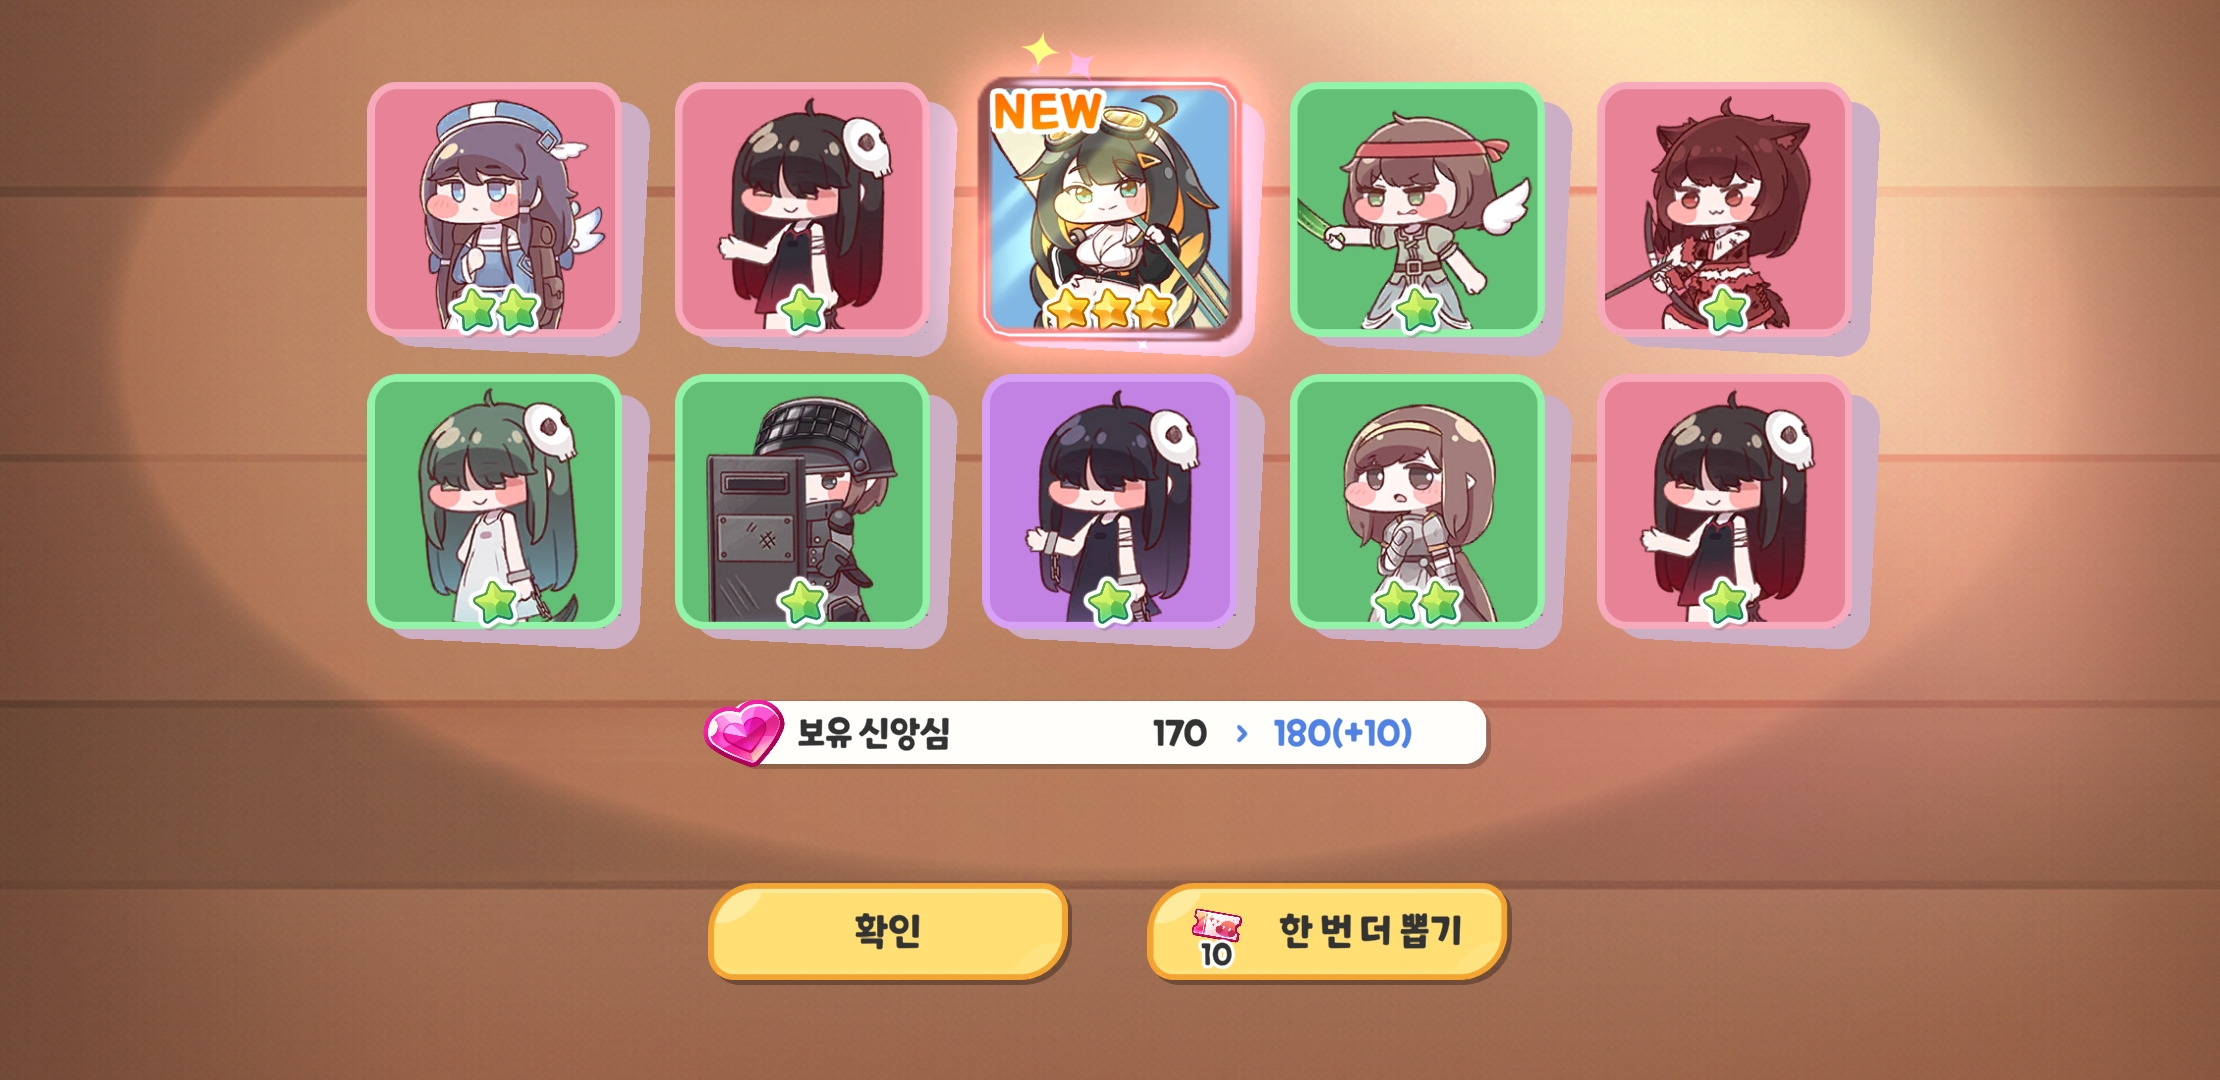Select top-row pink skull hairpin girl card
Screen dimensions: 2220x1080
(802, 210)
